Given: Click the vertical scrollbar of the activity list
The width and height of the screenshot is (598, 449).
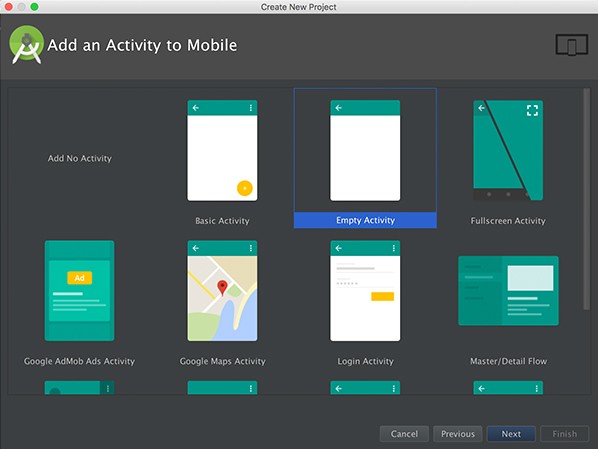Looking at the screenshot, I should coord(586,199).
